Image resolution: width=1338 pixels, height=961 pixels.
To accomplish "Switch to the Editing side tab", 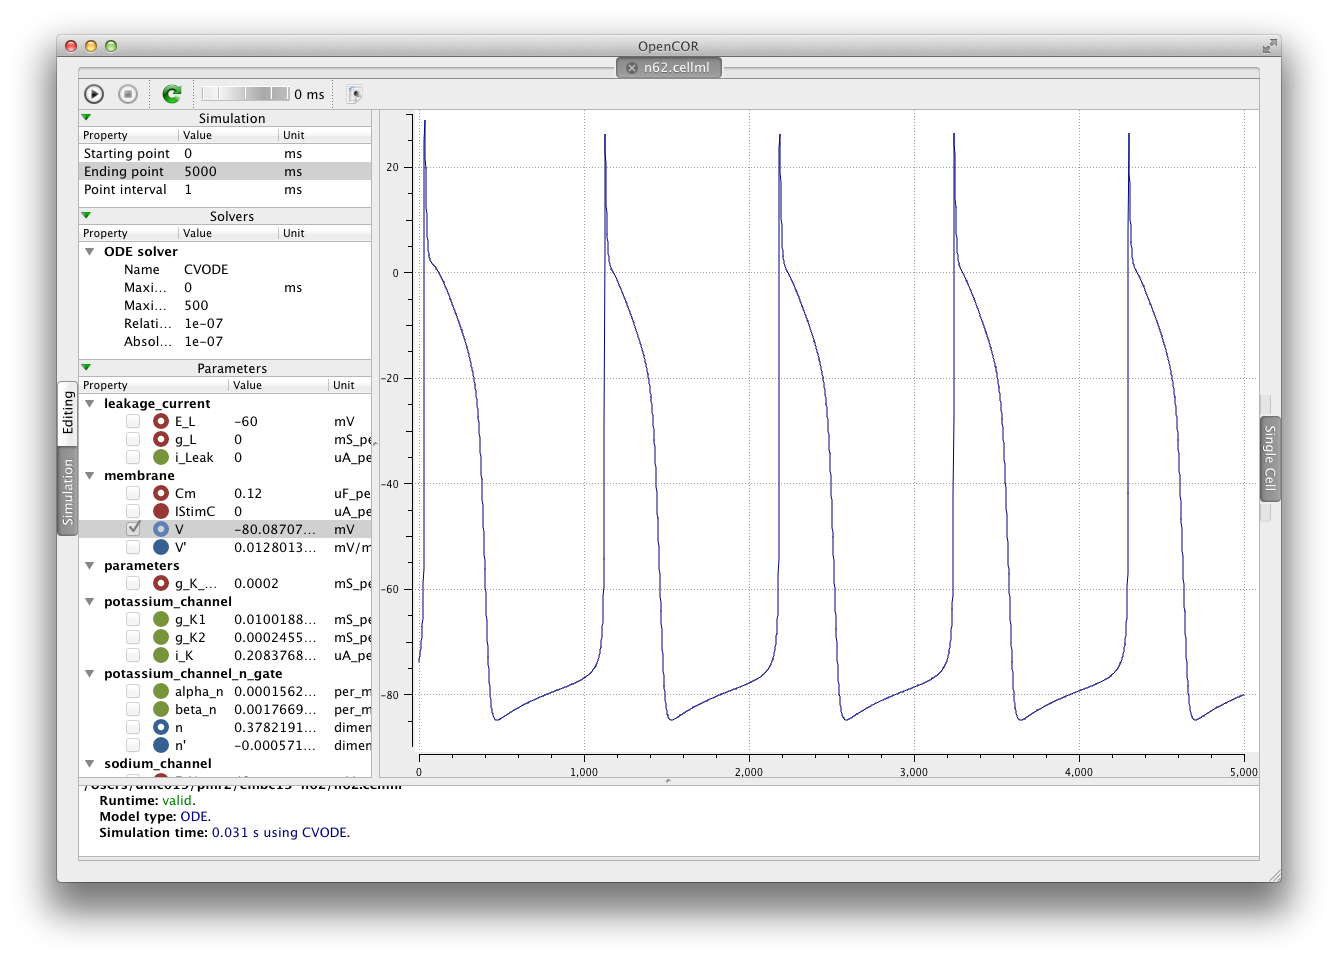I will [68, 412].
